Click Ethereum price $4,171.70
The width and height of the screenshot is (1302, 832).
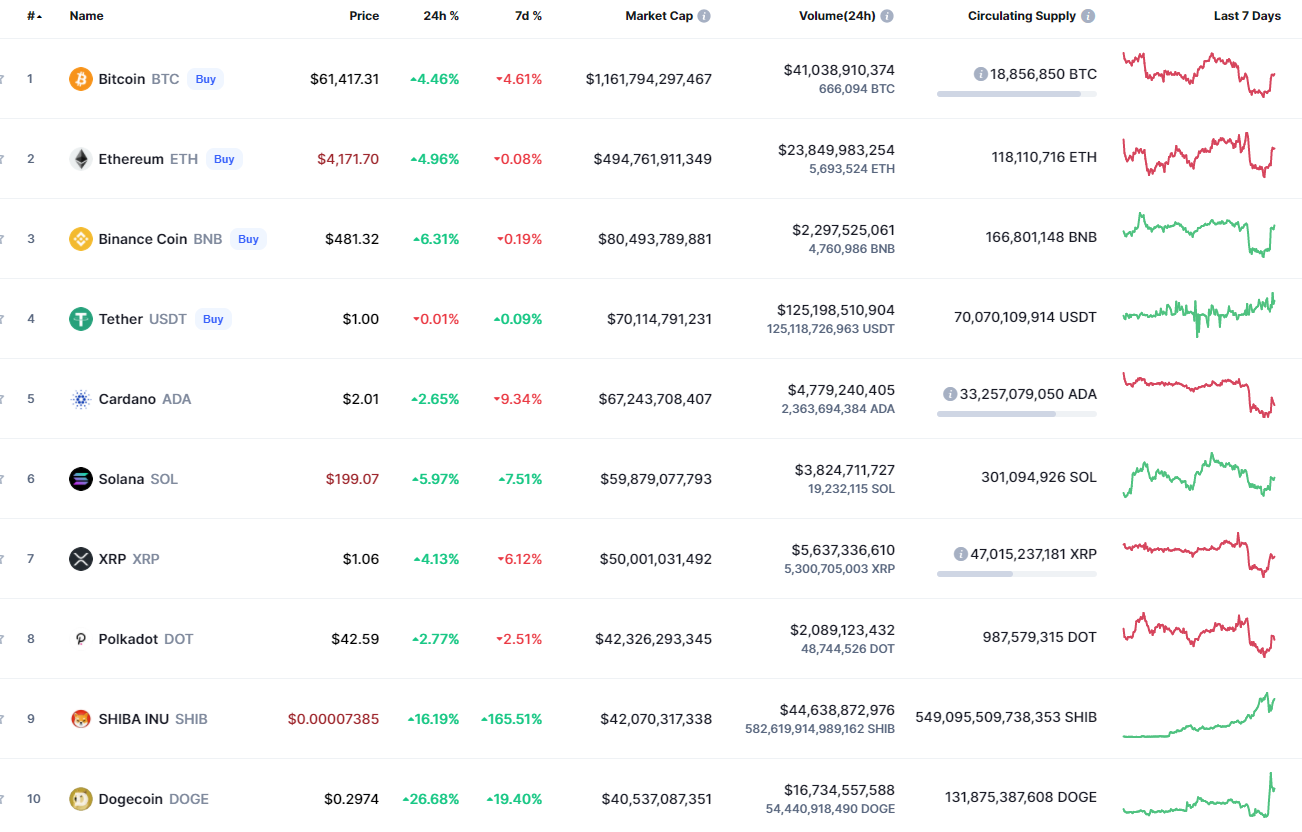tap(348, 159)
